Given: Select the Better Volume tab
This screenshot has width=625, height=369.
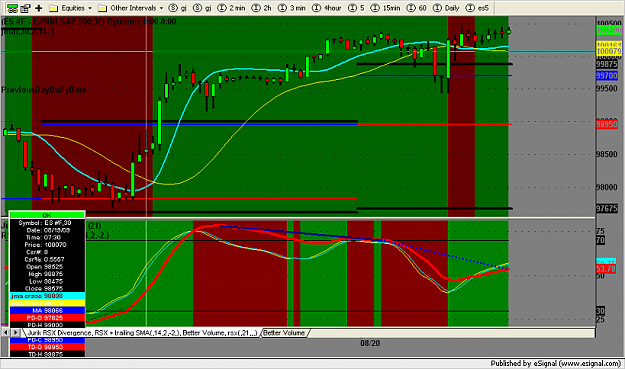Looking at the screenshot, I should point(284,333).
